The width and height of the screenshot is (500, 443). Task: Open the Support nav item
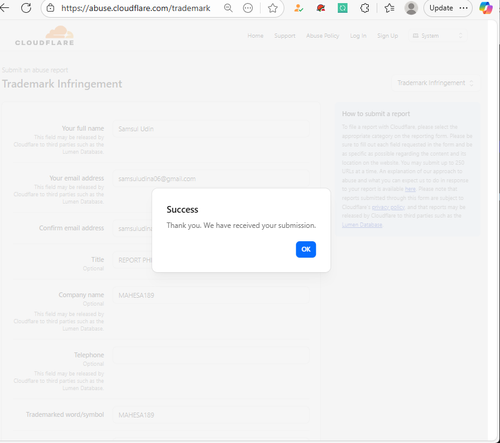(285, 36)
